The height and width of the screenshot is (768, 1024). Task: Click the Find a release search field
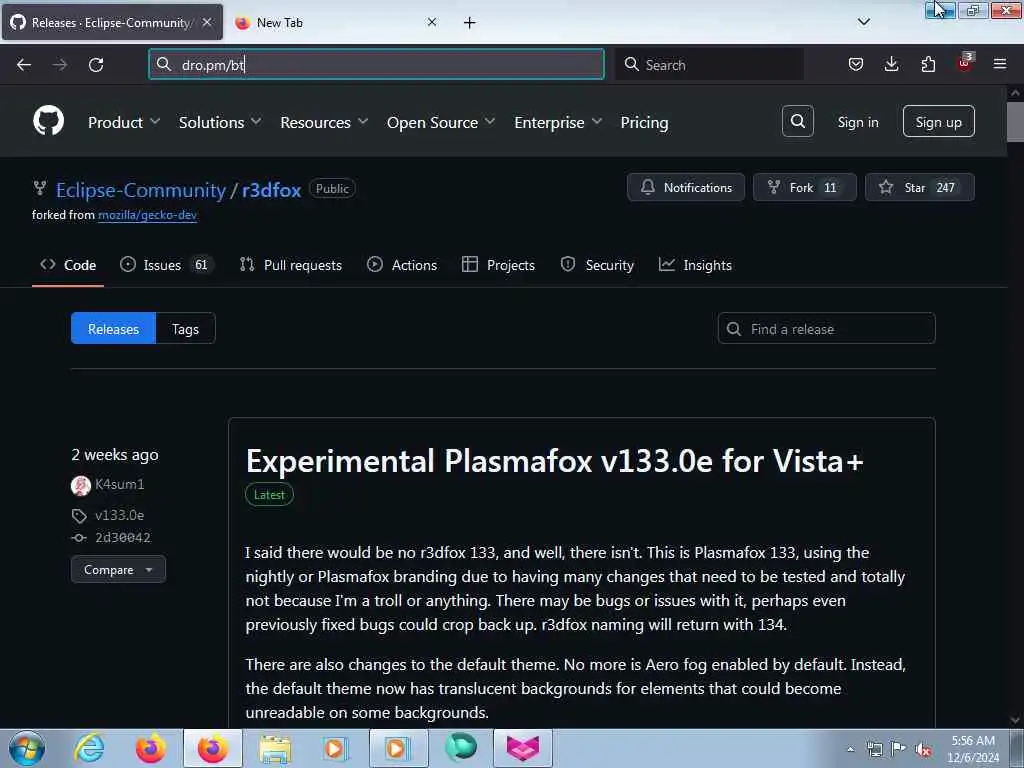[x=826, y=328]
